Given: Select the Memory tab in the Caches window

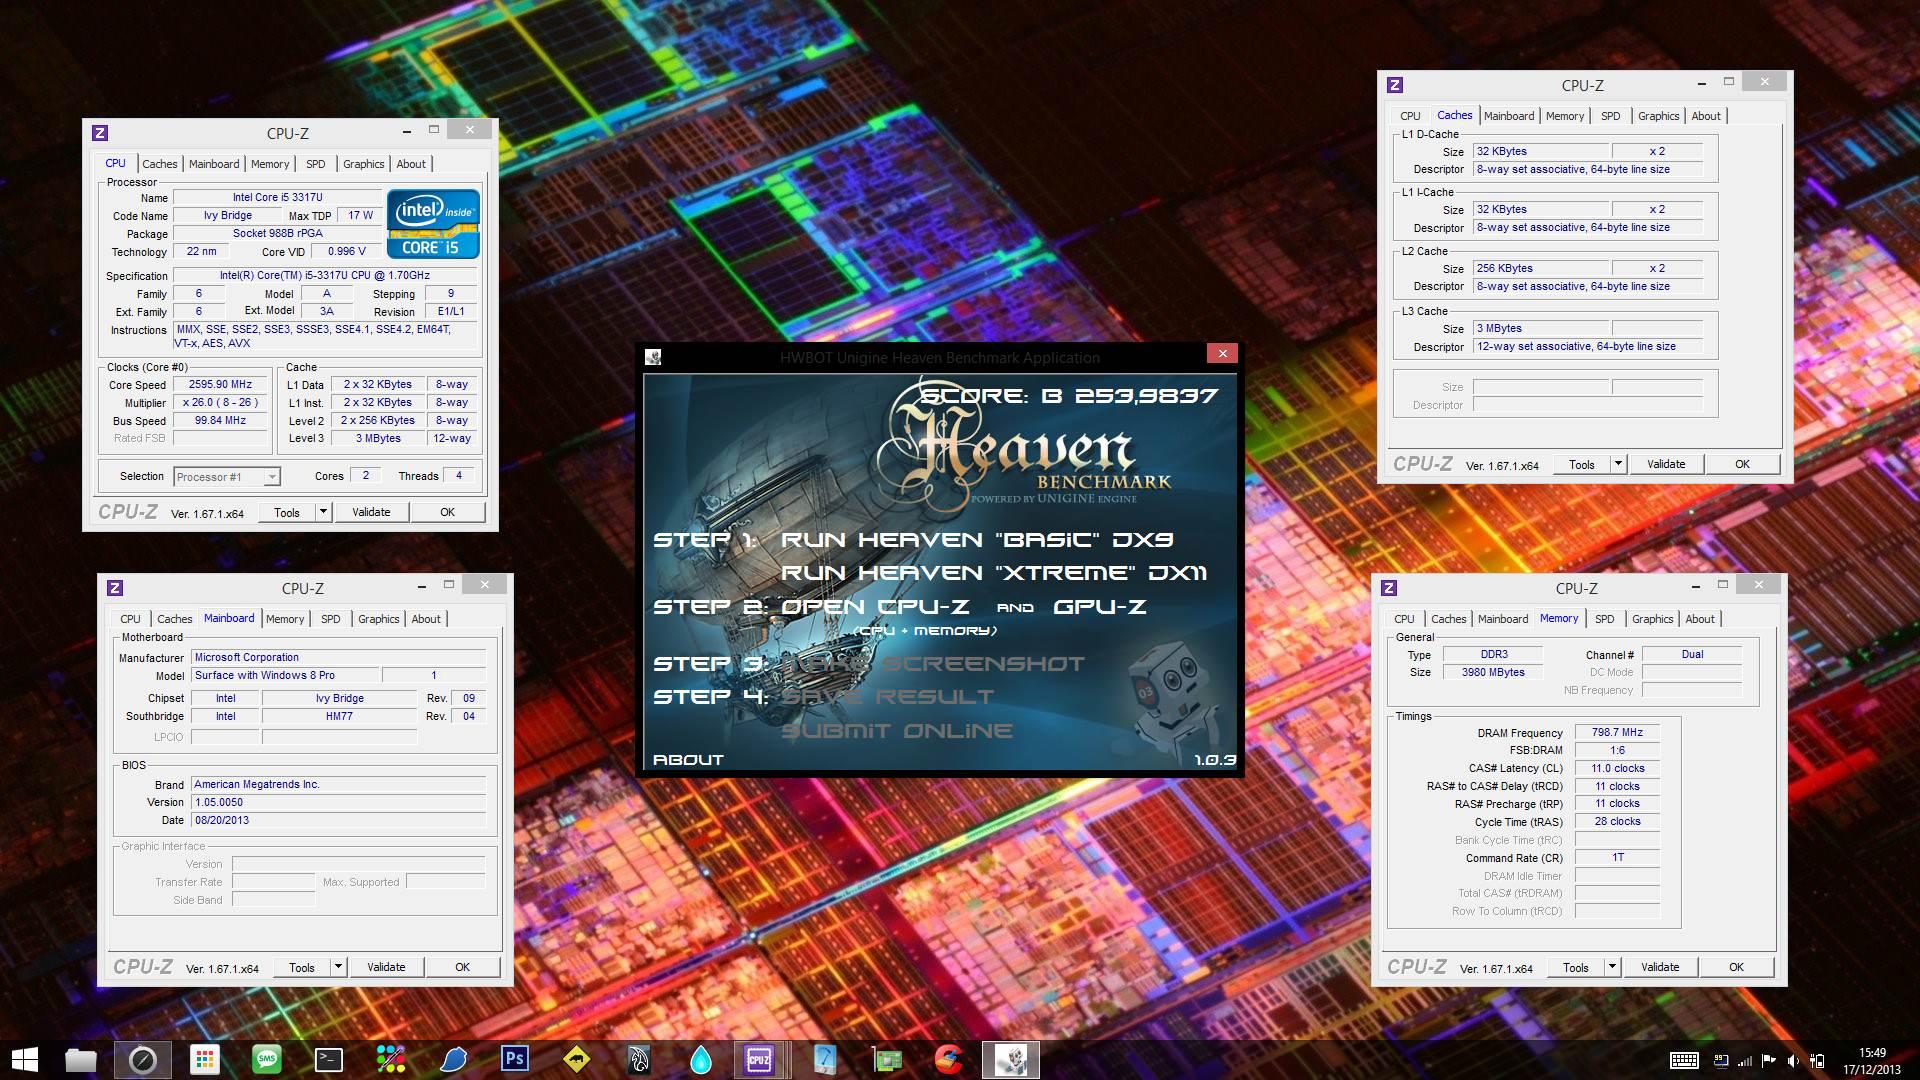Looking at the screenshot, I should click(x=1565, y=116).
